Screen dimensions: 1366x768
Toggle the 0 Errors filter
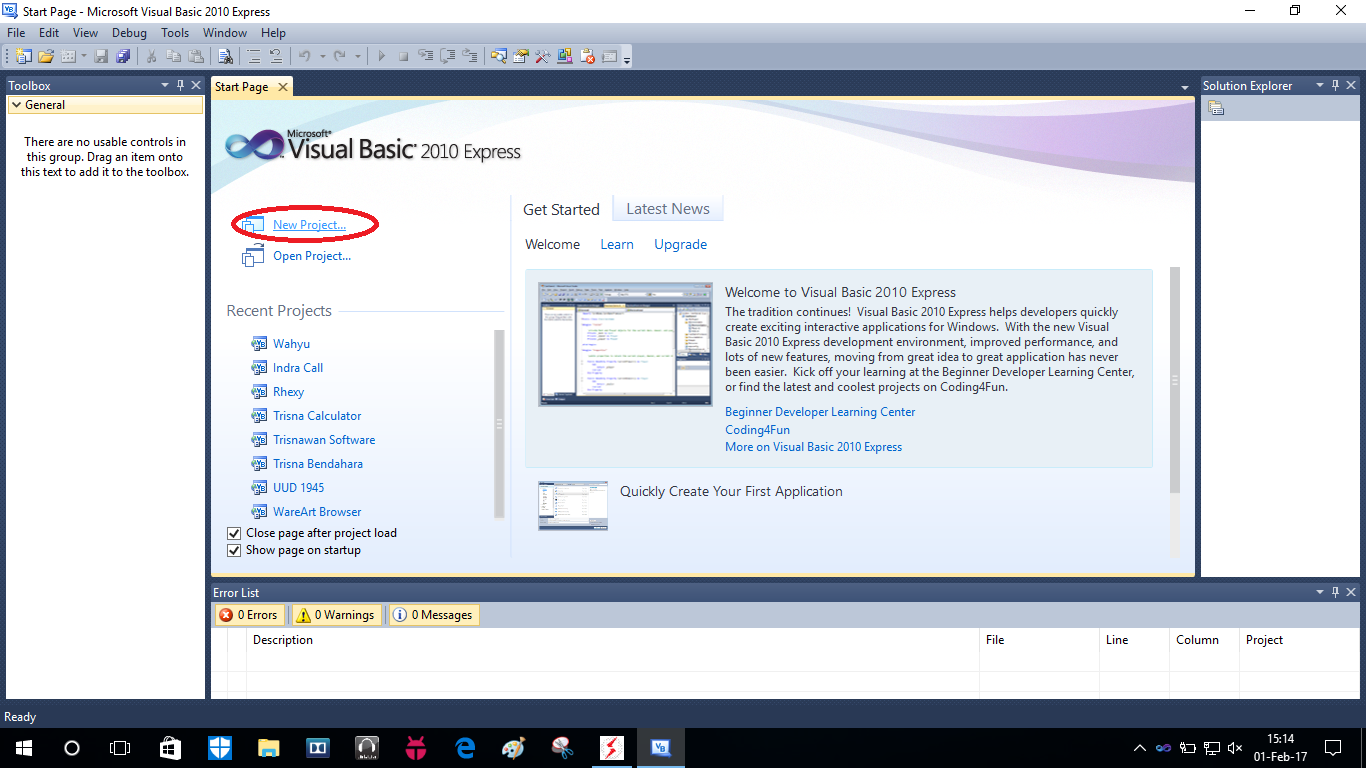[x=250, y=615]
